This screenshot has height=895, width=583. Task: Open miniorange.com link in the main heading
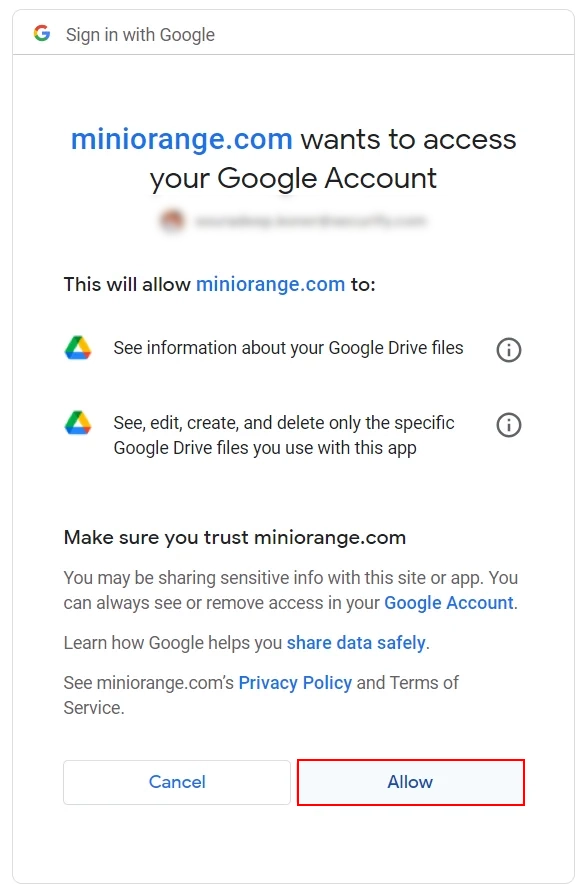tap(182, 140)
